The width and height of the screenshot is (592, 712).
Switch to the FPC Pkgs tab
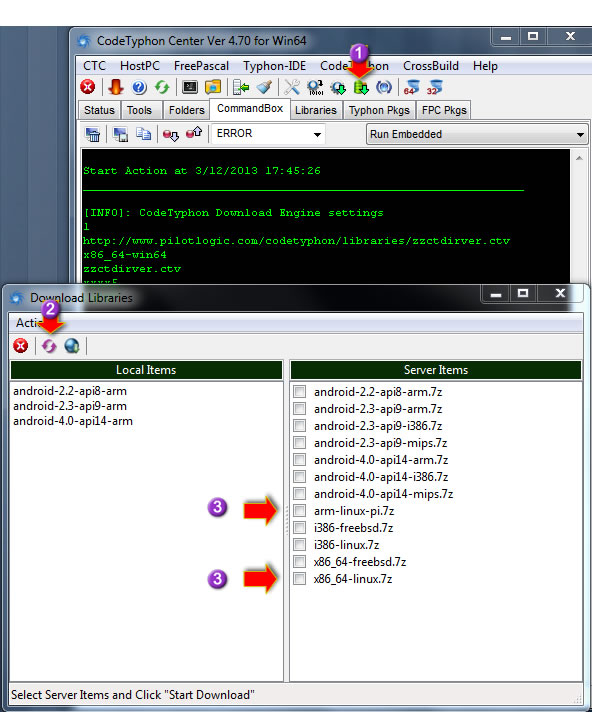click(x=444, y=110)
